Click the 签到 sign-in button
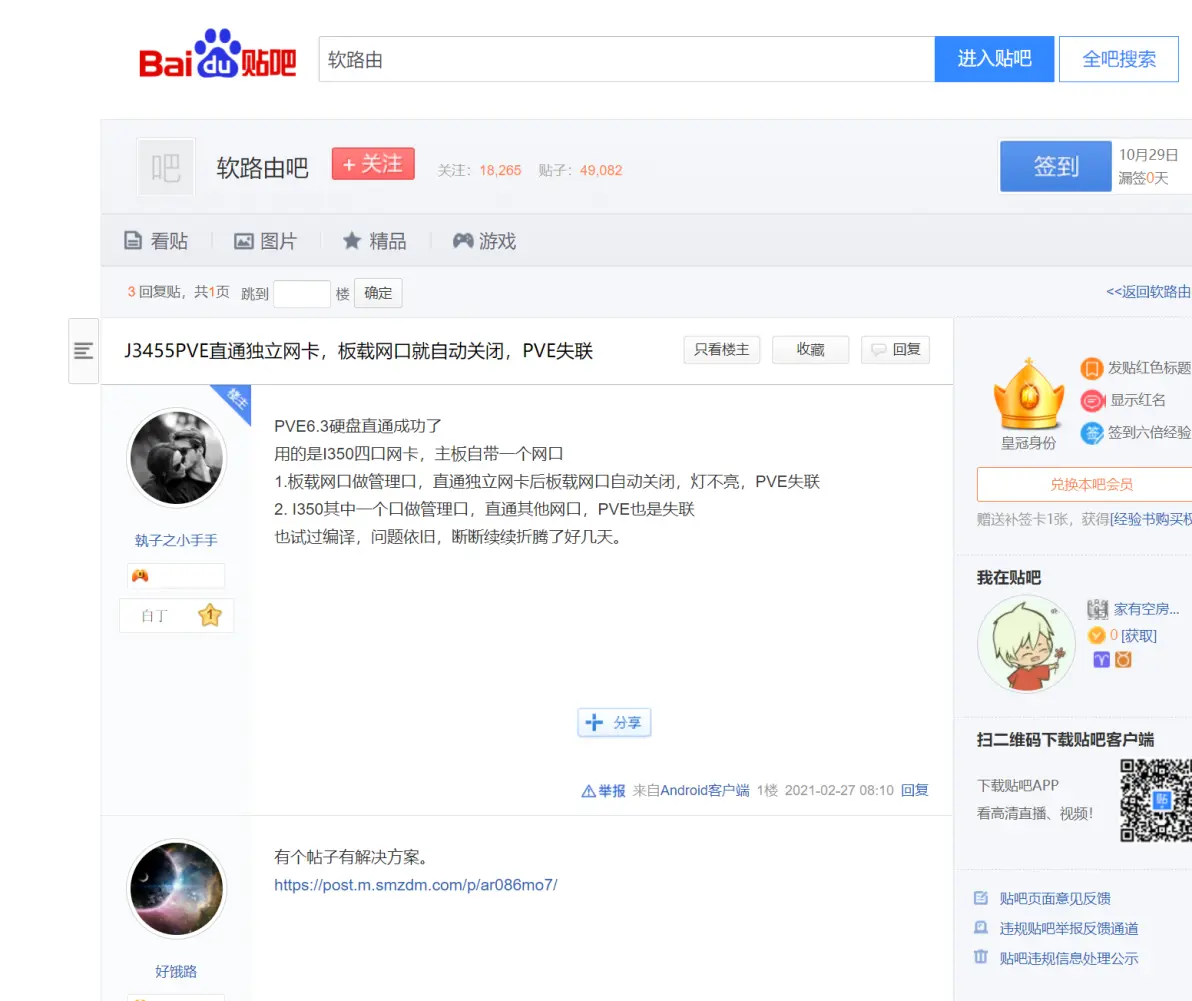Image resolution: width=1192 pixels, height=1001 pixels. [x=1055, y=166]
